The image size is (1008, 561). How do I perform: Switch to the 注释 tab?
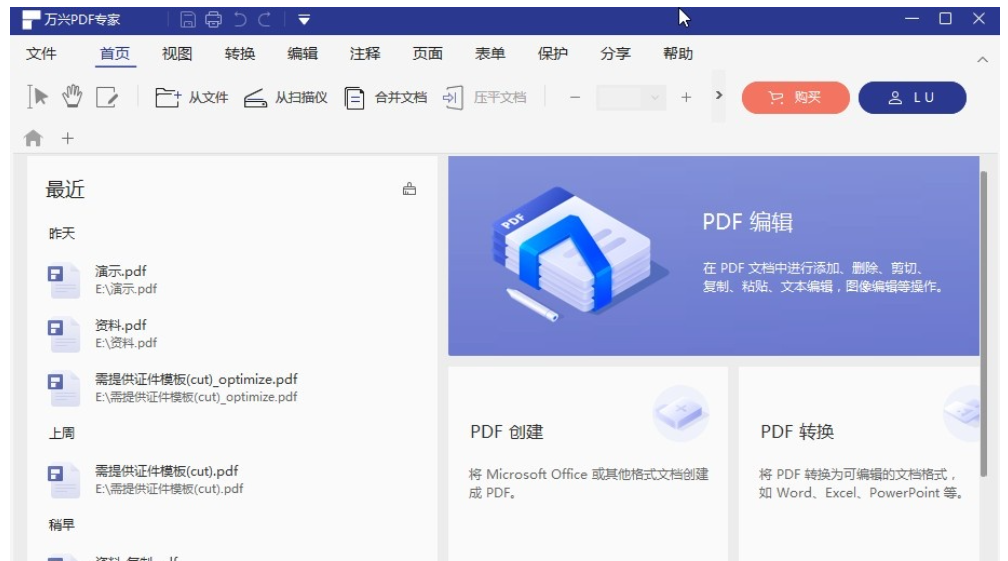pos(364,54)
